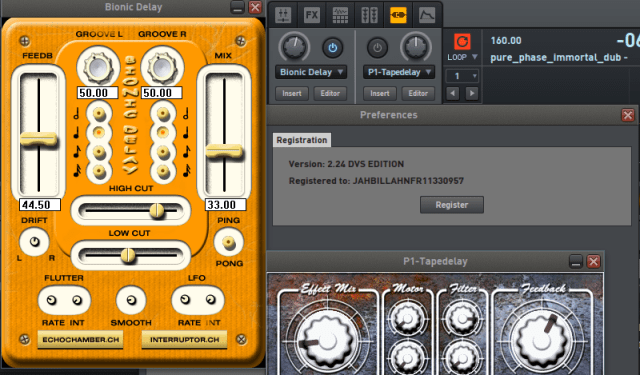This screenshot has height=375, width=640.
Task: Click the FLUTTER RATE knob
Action: [51, 300]
